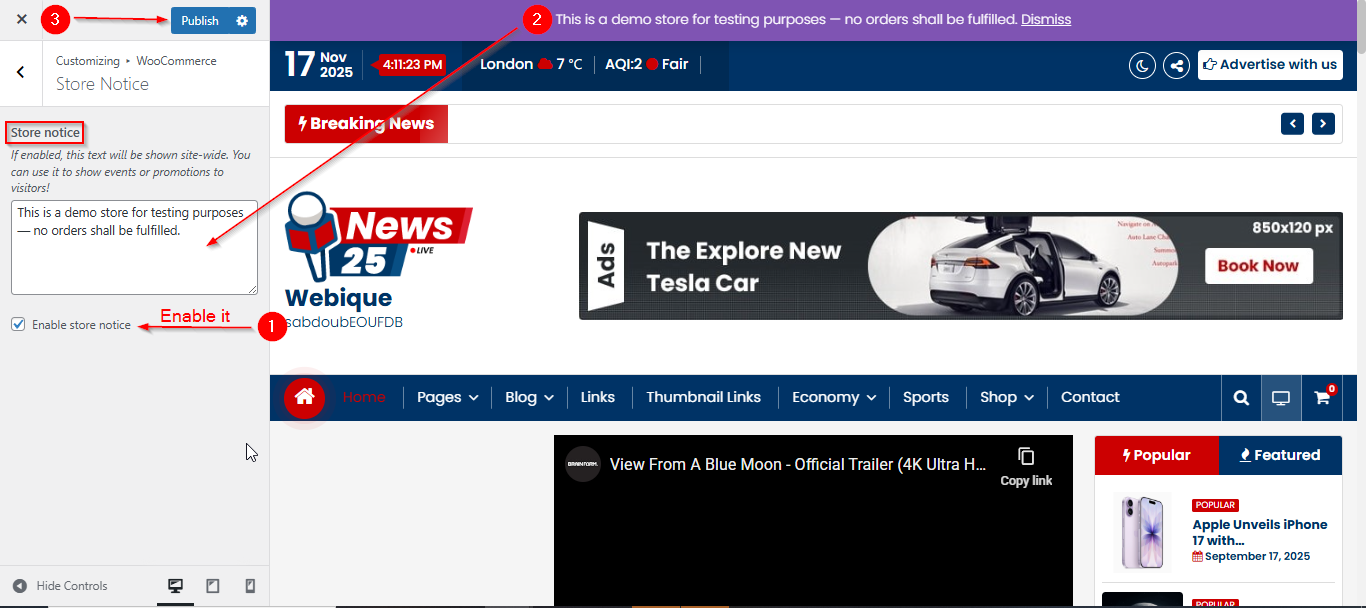Screen dimensions: 1366x608
Task: Click the Publish button
Action: tap(200, 21)
